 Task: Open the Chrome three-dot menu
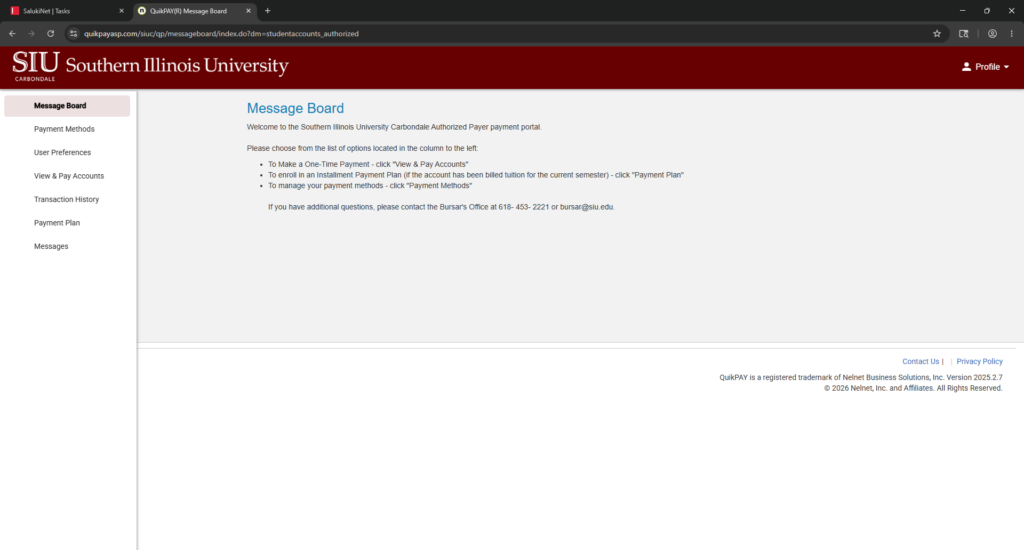(1012, 33)
